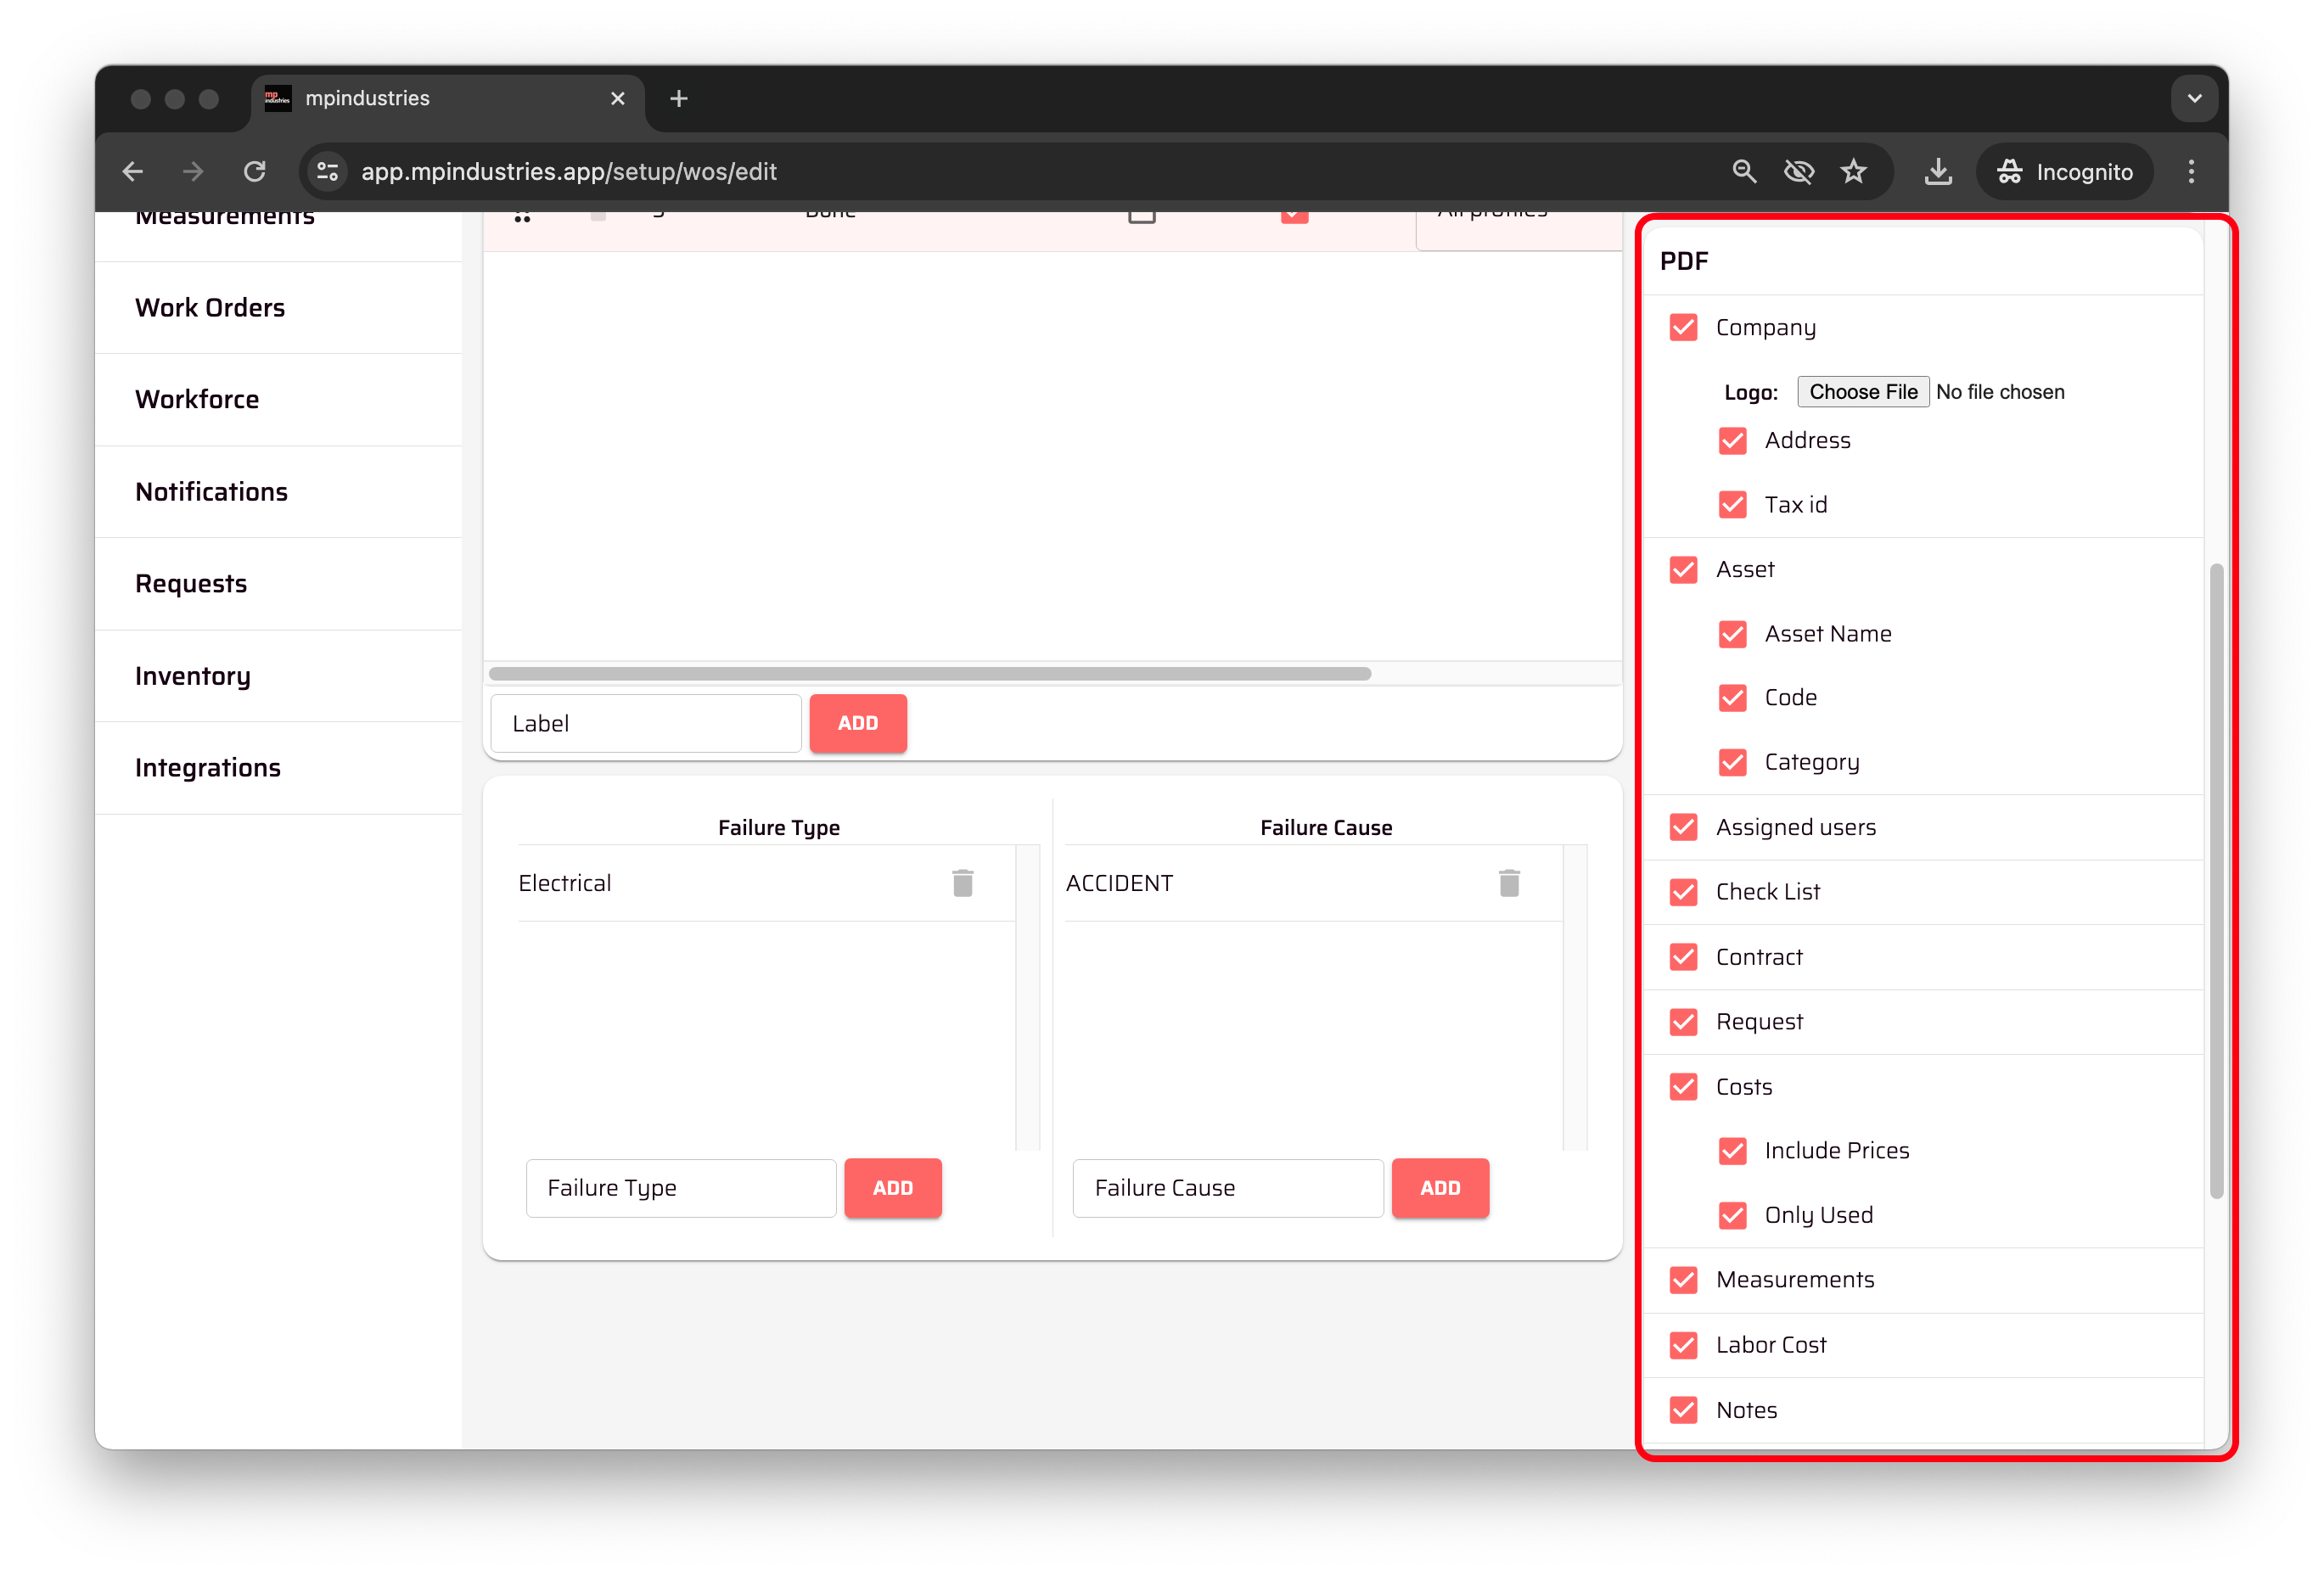The width and height of the screenshot is (2324, 1575).
Task: Open a new browser tab
Action: tap(678, 99)
